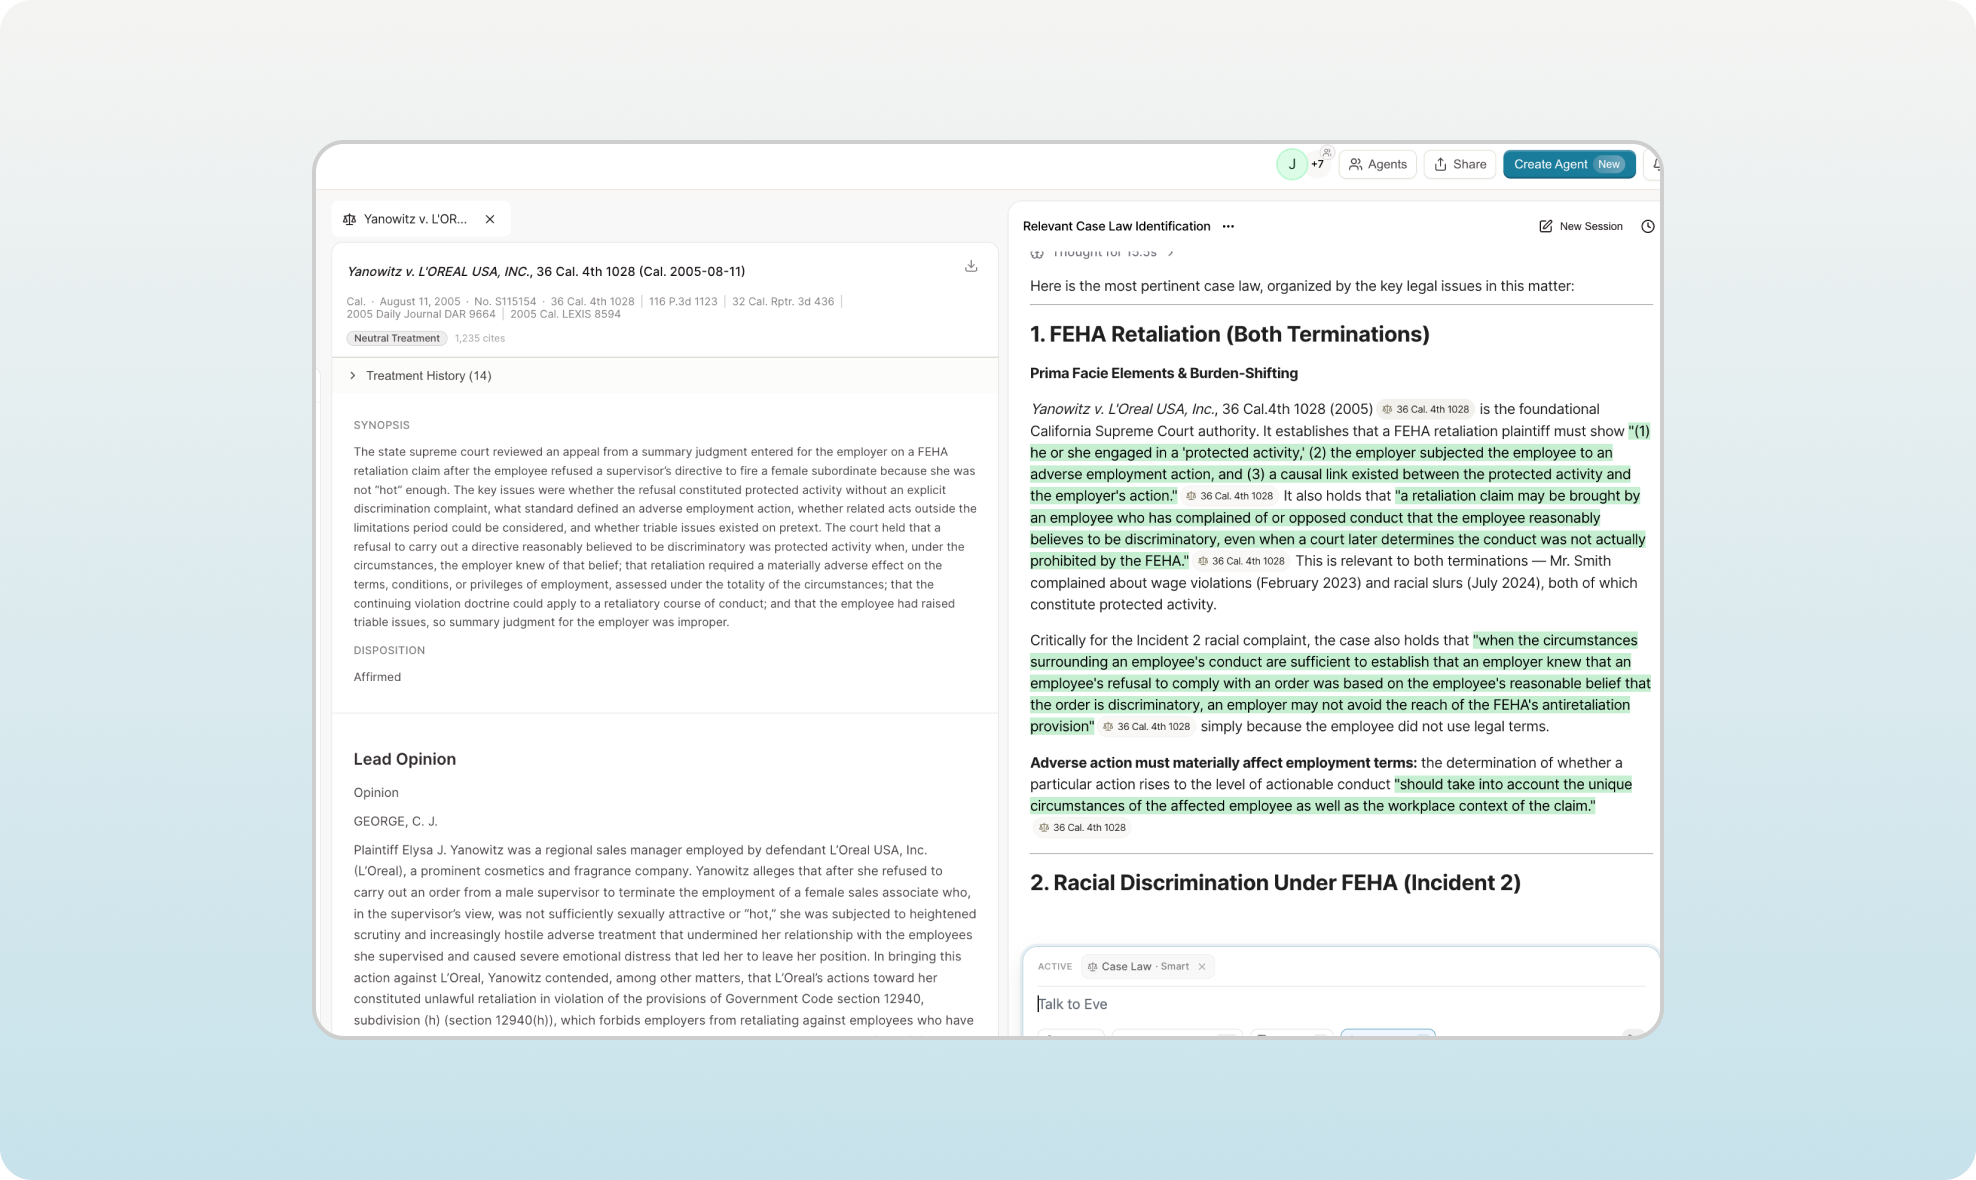Close the Yanowitz v. L'OR... tab
The image size is (1976, 1180).
coord(490,219)
